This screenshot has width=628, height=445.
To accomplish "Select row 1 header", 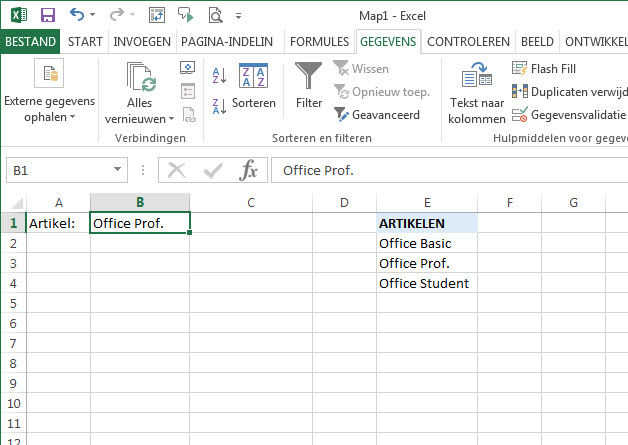I will click(x=13, y=223).
